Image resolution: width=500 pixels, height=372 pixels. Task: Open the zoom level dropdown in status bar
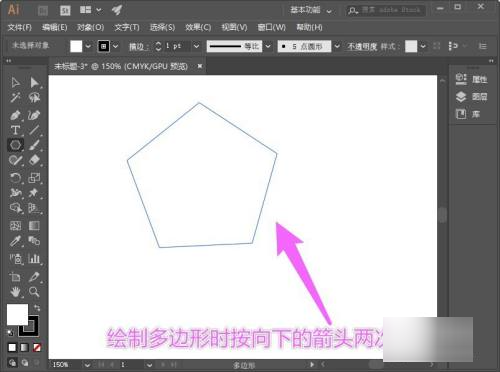87,365
